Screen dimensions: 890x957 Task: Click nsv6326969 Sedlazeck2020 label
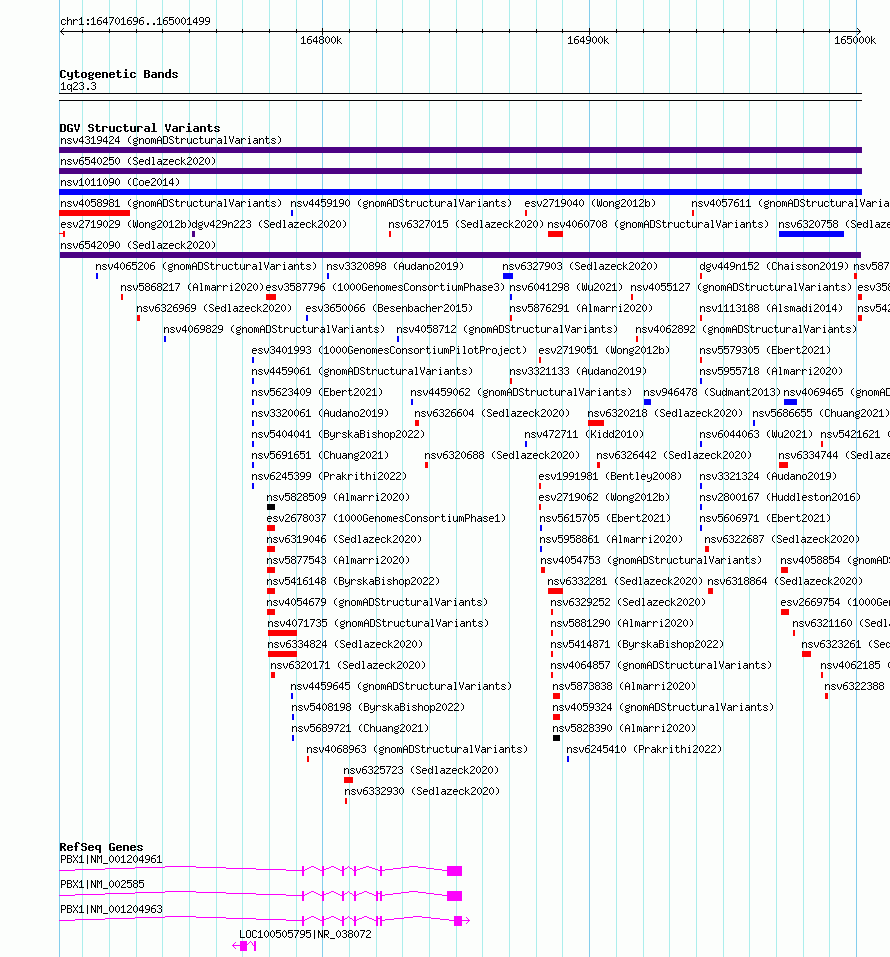point(214,308)
